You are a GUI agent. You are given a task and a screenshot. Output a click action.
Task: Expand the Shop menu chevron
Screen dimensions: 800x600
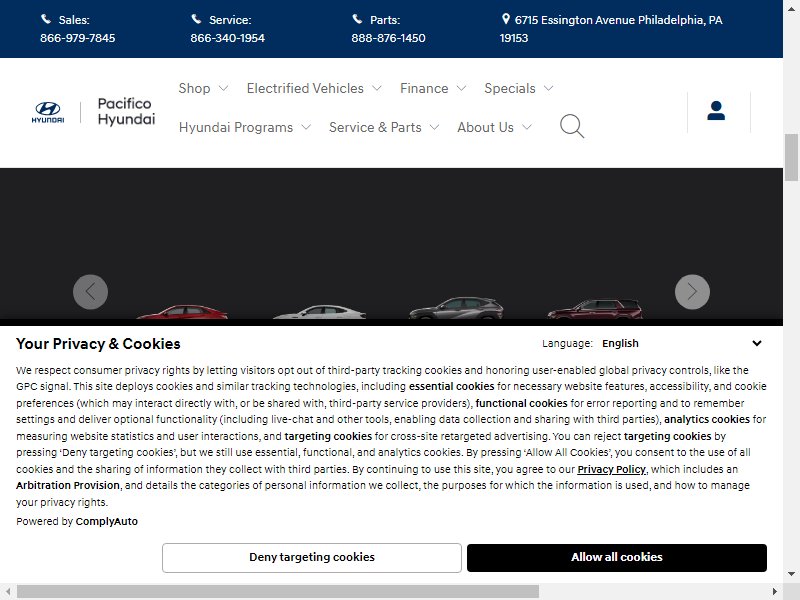tap(223, 88)
